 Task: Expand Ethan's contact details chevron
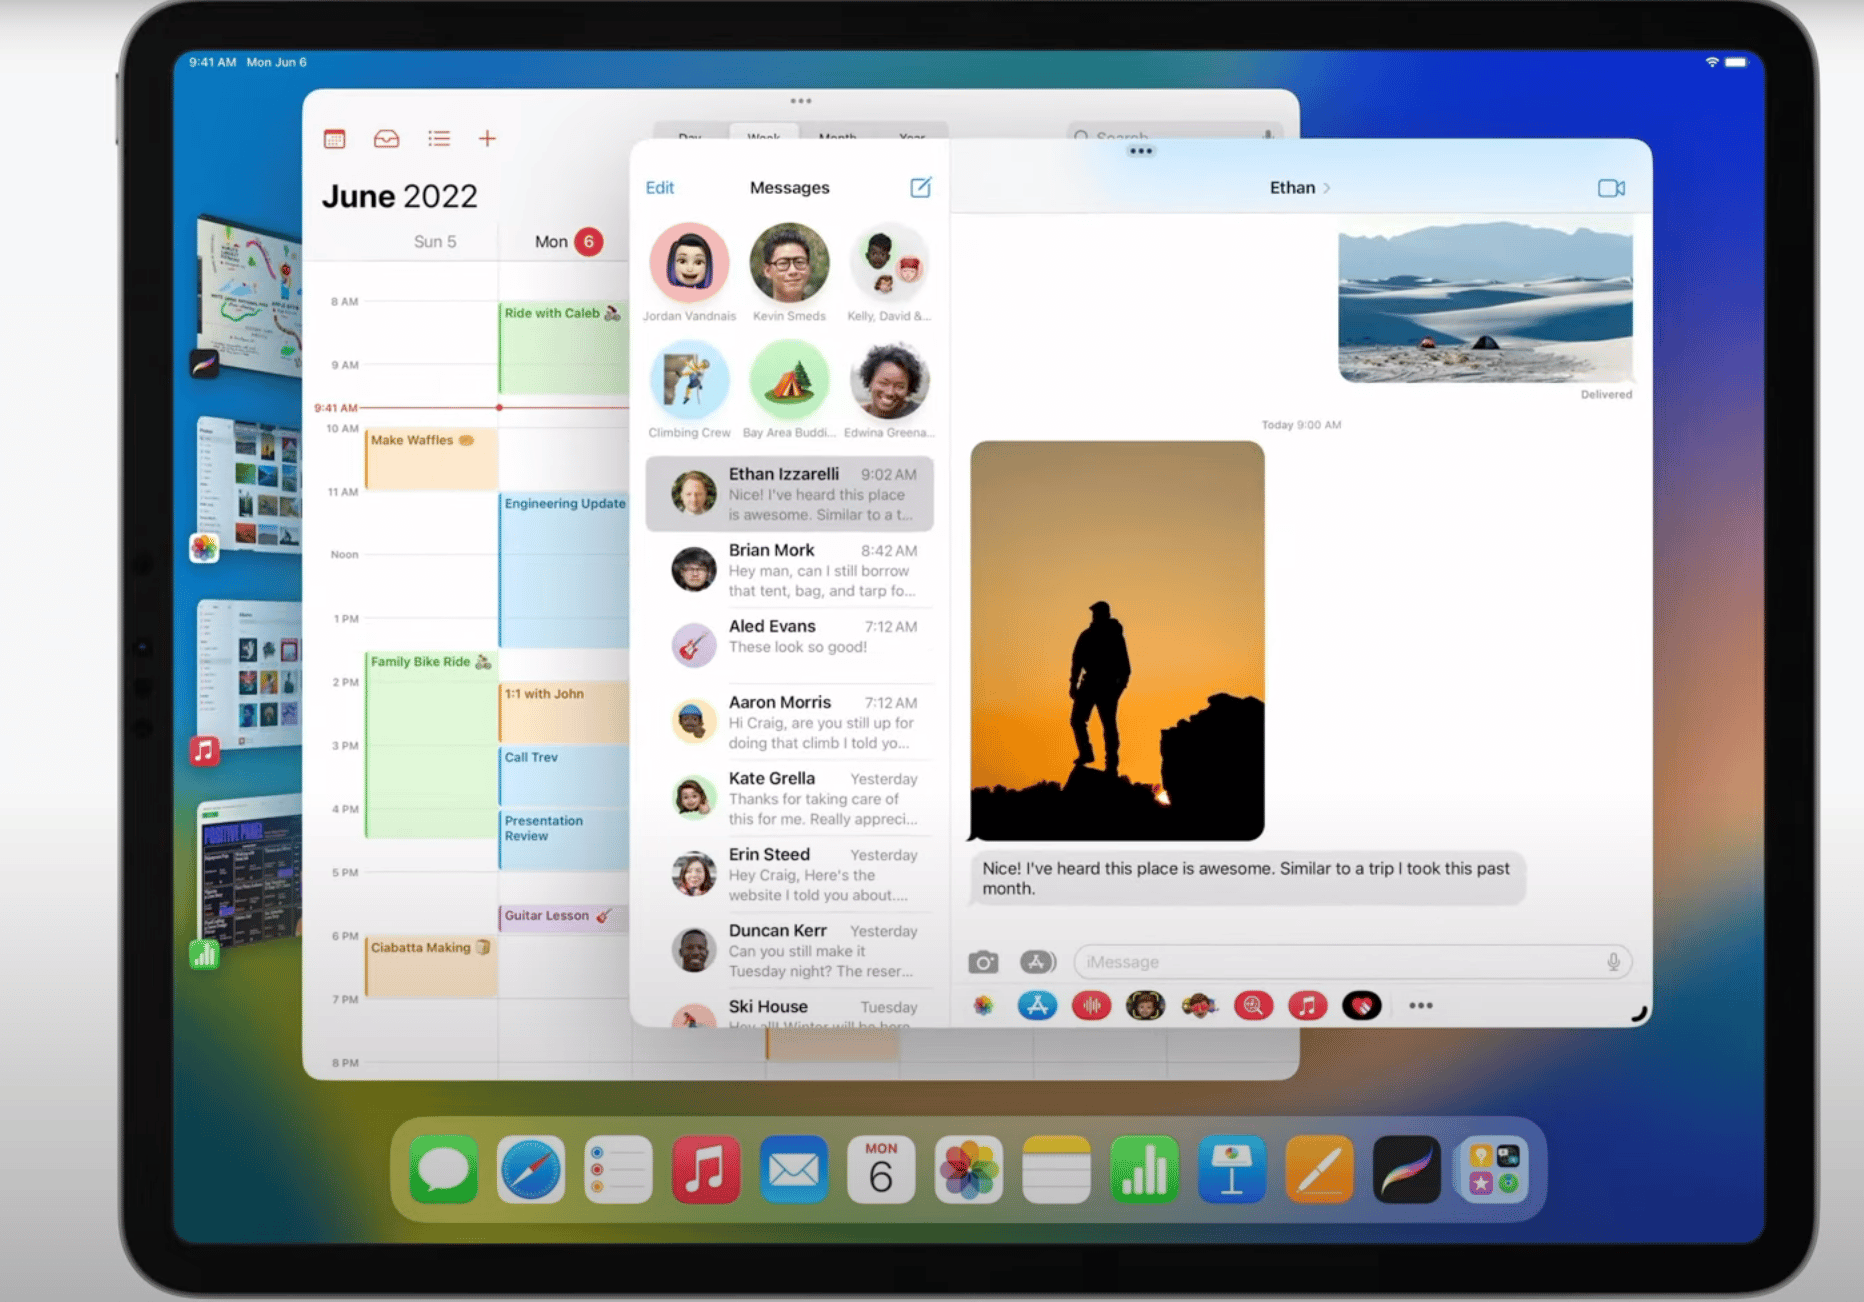tap(1327, 188)
